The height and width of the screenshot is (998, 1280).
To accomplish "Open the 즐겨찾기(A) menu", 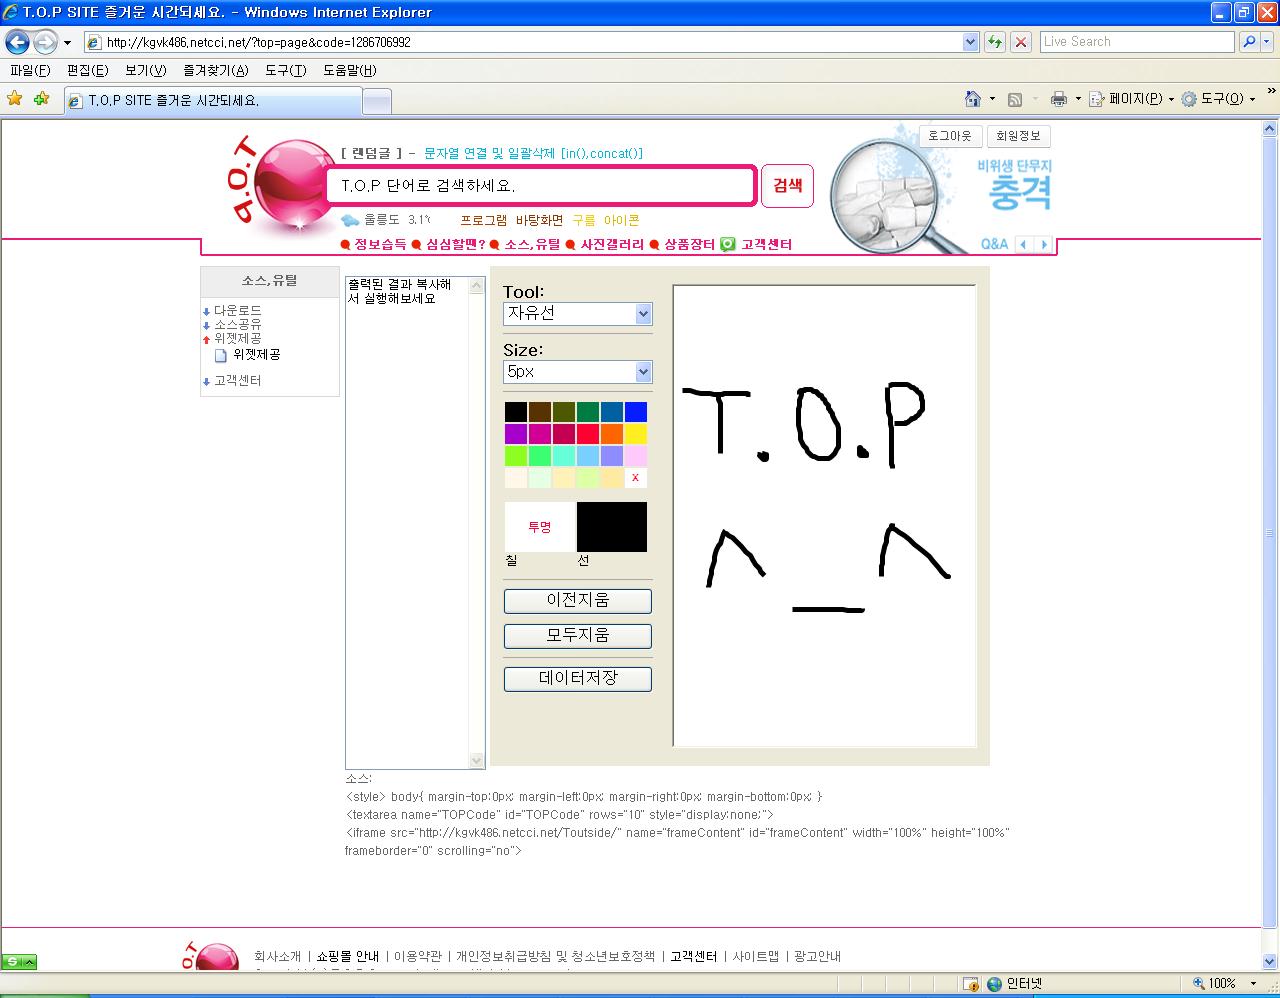I will click(216, 70).
